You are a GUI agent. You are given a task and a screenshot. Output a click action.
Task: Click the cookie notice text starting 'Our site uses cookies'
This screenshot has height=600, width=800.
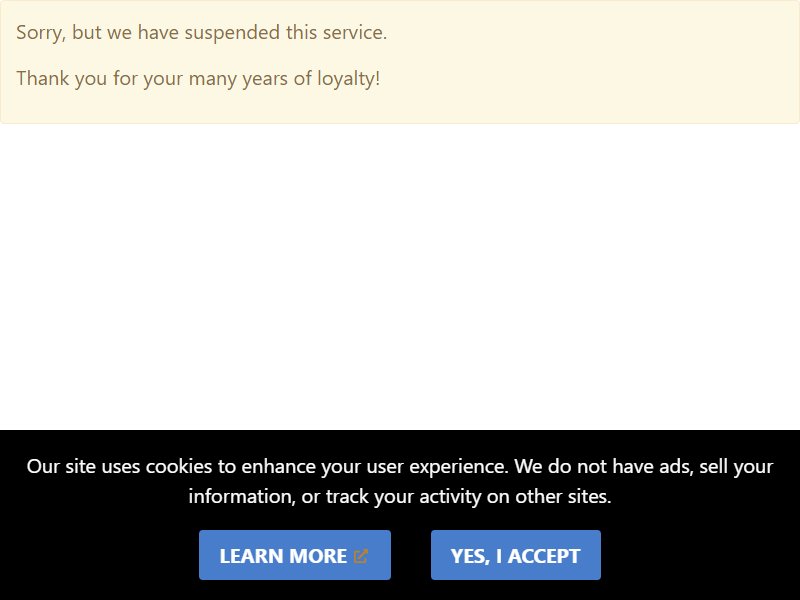tap(400, 481)
